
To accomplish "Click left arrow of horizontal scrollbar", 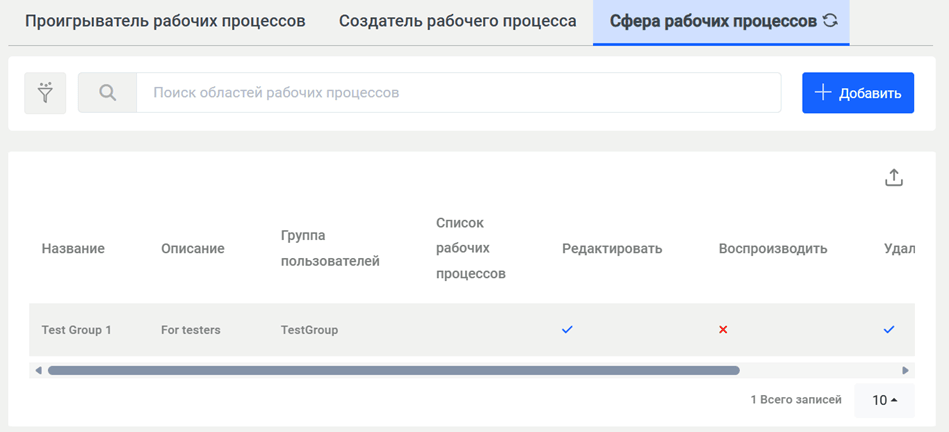I will pos(38,370).
